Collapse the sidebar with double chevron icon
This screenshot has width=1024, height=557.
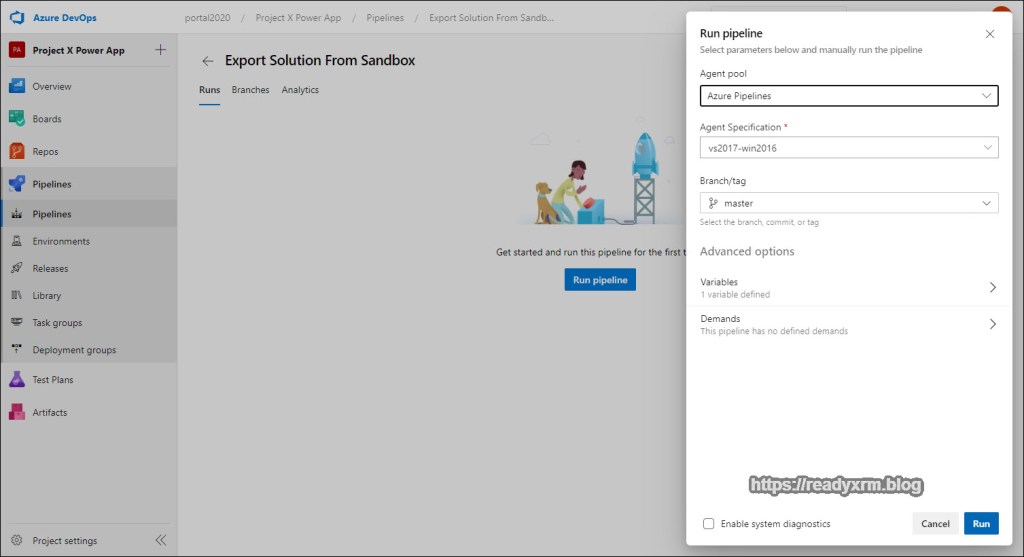click(161, 540)
